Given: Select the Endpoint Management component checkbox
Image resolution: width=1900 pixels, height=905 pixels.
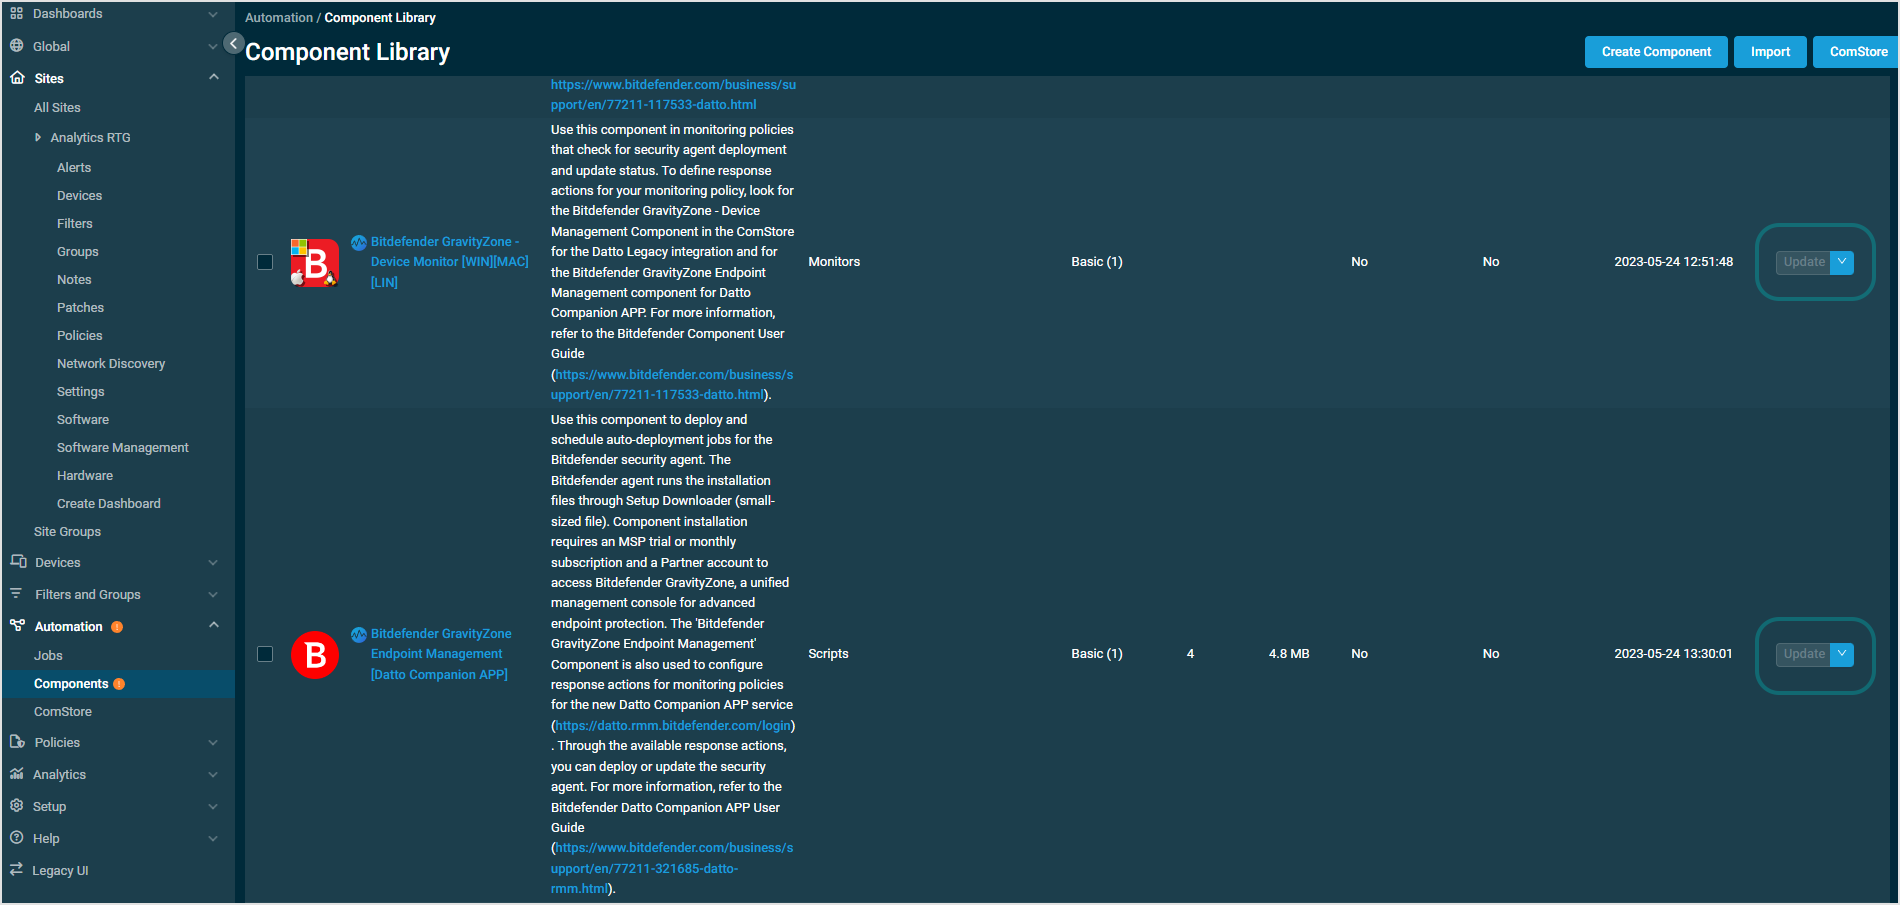Looking at the screenshot, I should point(265,653).
